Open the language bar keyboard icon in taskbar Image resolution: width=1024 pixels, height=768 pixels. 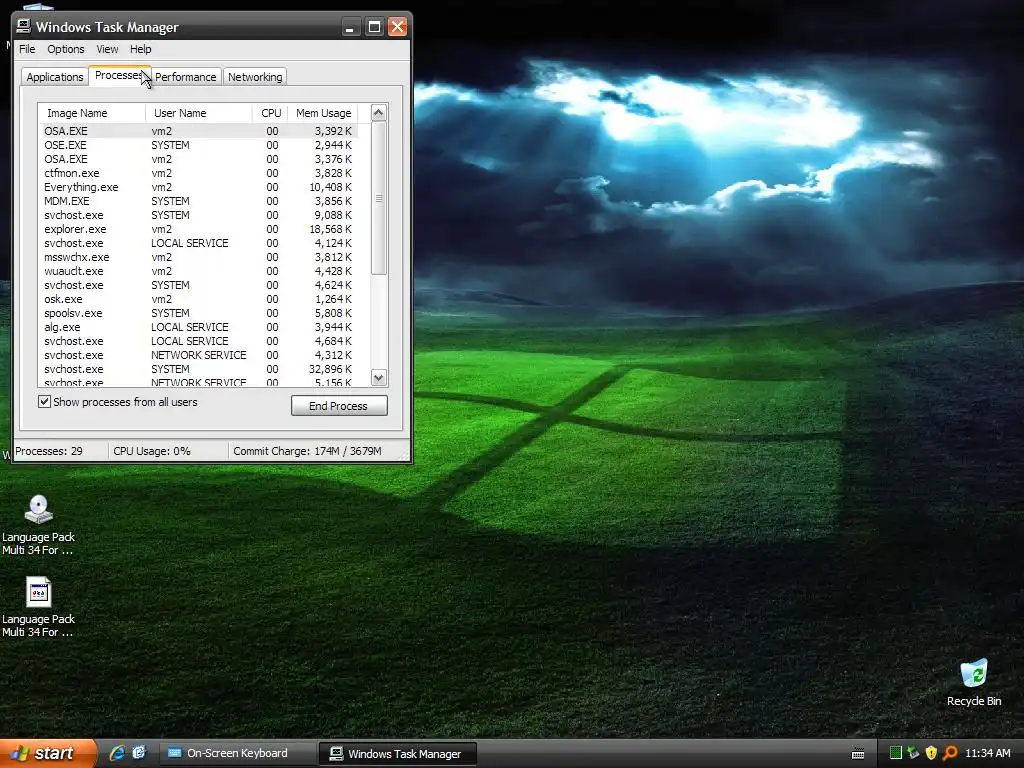858,754
